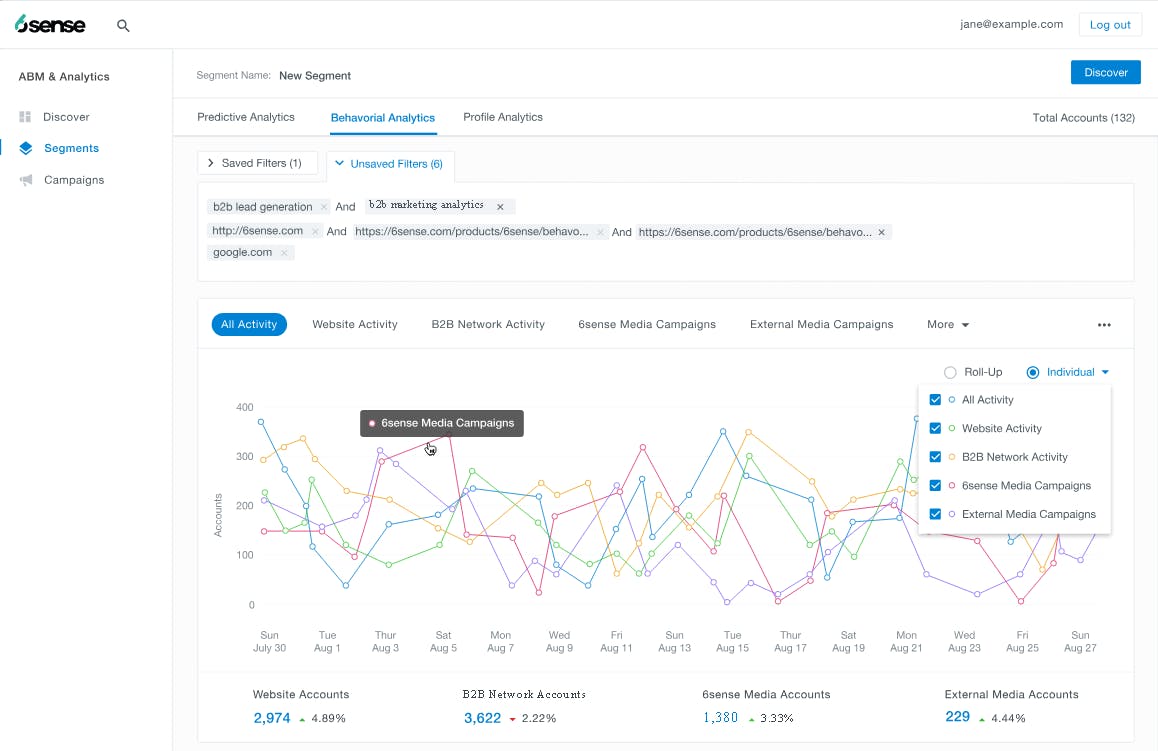
Task: Remove the 'b2b lead generation' filter tag
Action: [324, 207]
